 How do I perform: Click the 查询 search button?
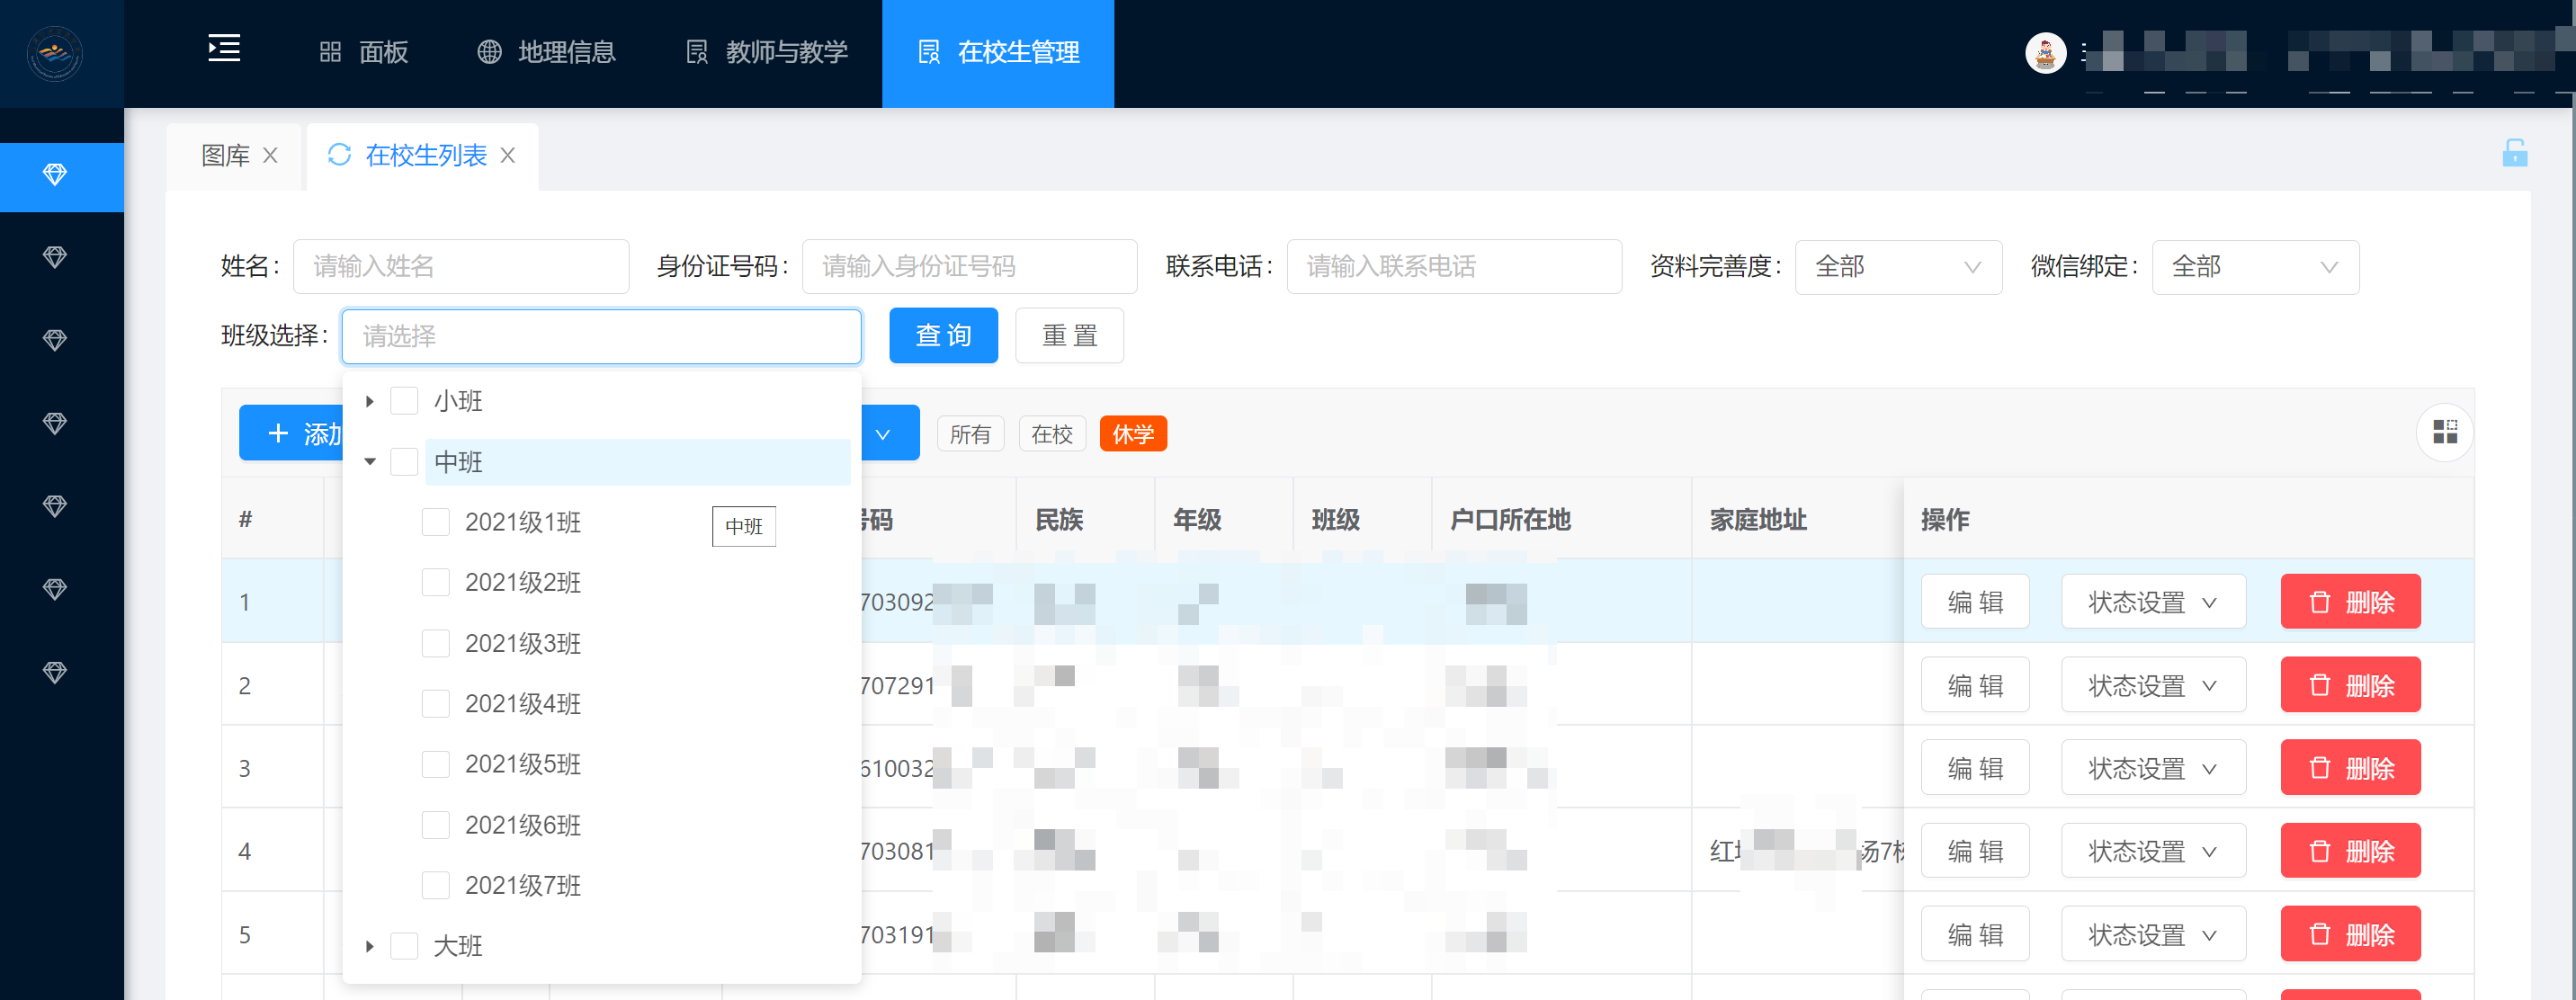coord(943,336)
